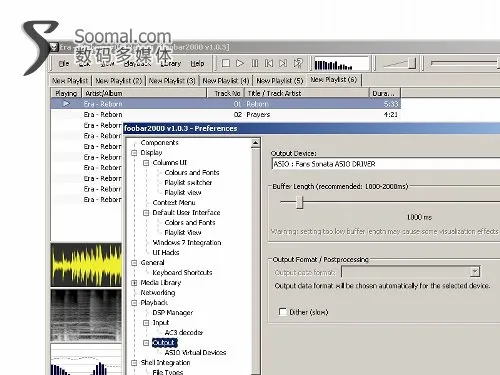Sort by the Playing column header
The height and width of the screenshot is (375, 500).
point(66,93)
